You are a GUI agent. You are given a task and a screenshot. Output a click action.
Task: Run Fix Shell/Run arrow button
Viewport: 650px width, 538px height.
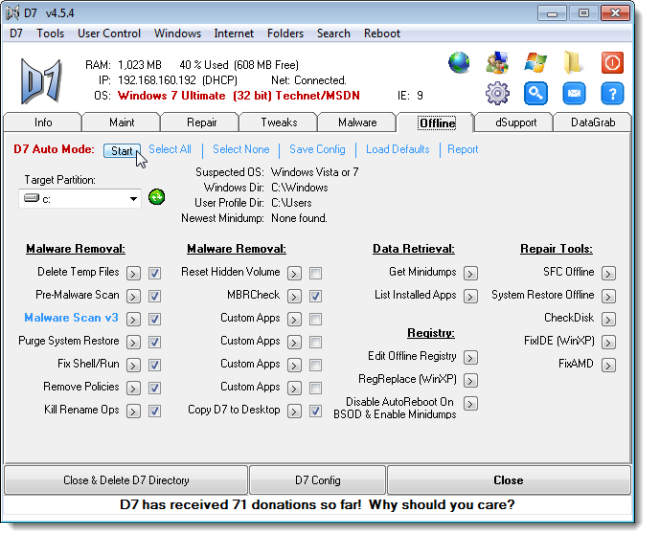click(133, 365)
